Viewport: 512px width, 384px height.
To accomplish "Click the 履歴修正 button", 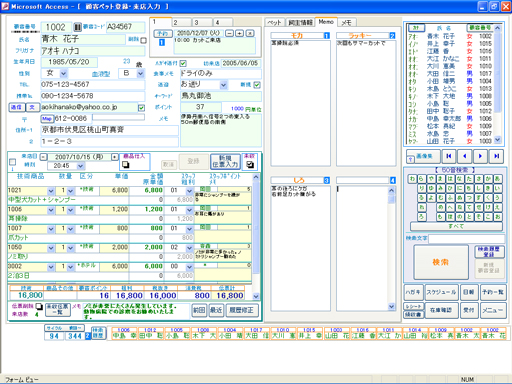I will pos(242,310).
